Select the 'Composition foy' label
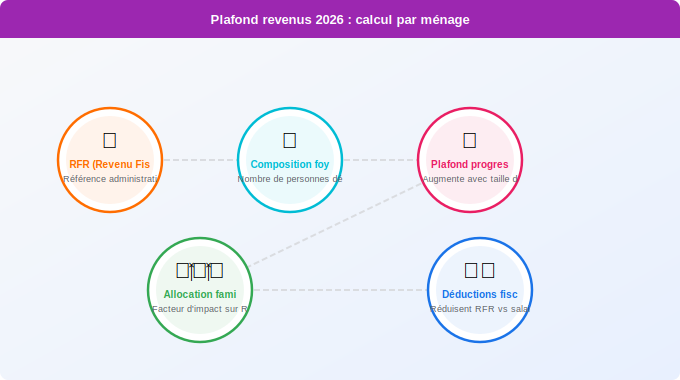680x380 pixels. click(x=290, y=164)
